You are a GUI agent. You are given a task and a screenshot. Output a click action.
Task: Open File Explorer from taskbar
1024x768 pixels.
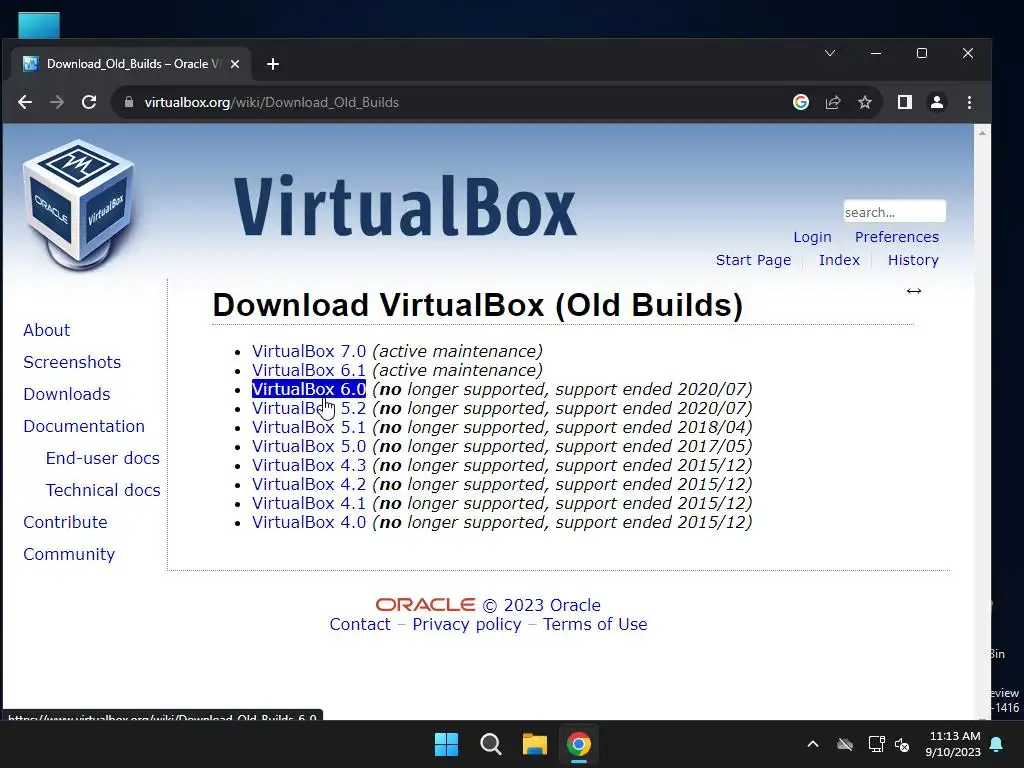[534, 744]
